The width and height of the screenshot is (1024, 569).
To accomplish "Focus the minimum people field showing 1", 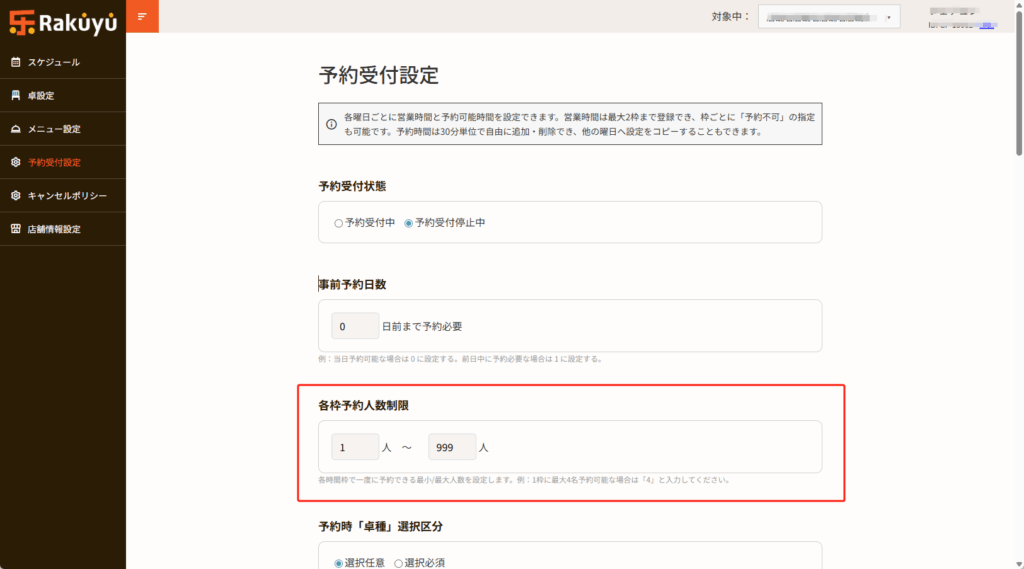I will pyautogui.click(x=355, y=447).
